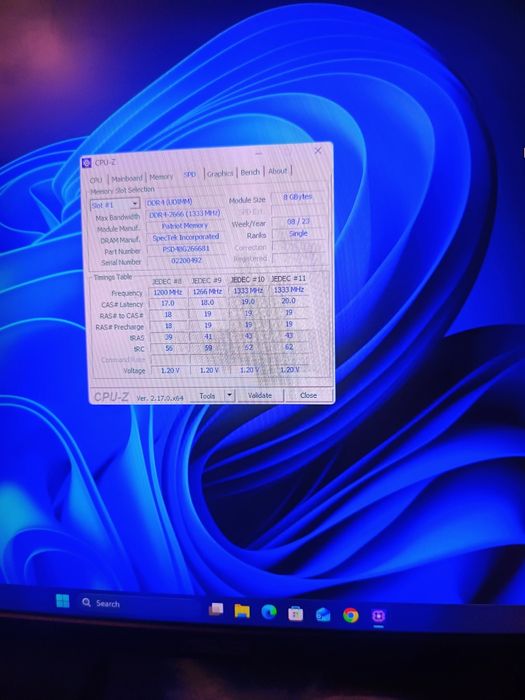Click the 20.0 CAS# Latency cell
The width and height of the screenshot is (525, 700).
pos(289,301)
